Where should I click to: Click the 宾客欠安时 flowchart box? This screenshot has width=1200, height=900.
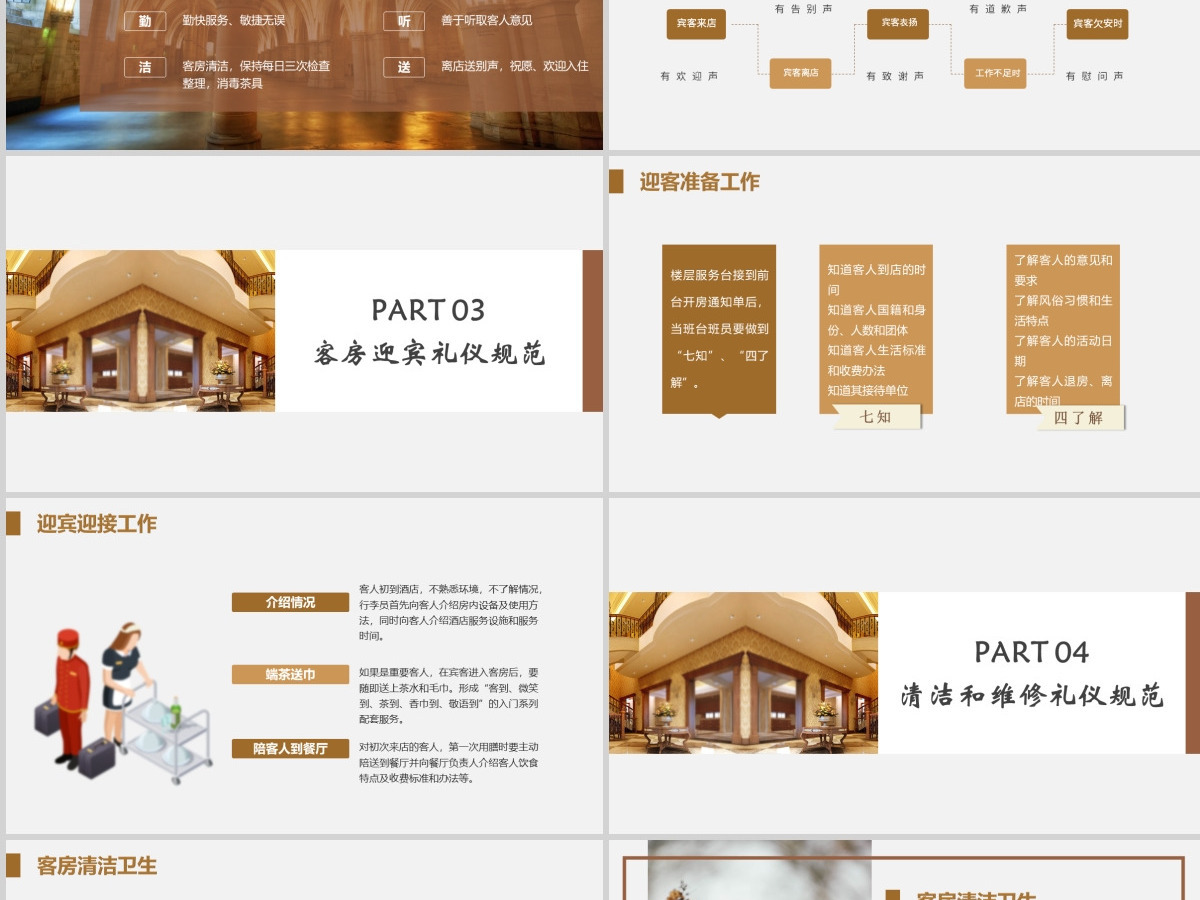click(1097, 24)
